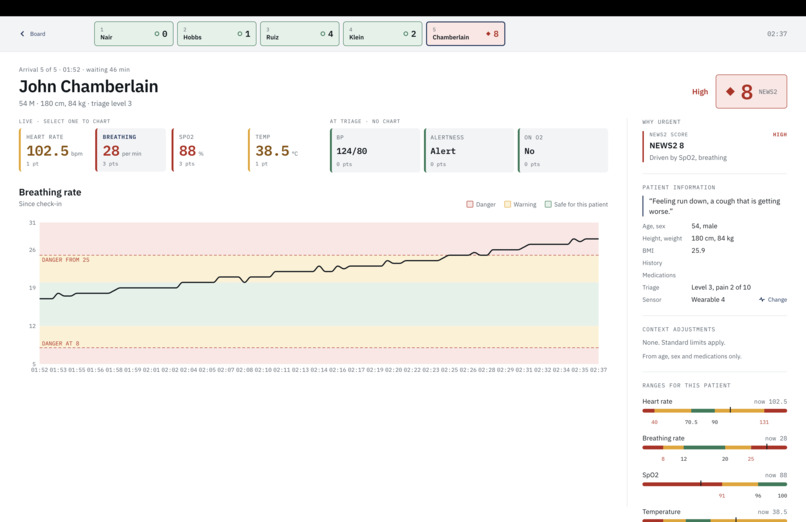The image size is (806, 522).
Task: Click the score circle icon in Nair tab
Action: 157,34
